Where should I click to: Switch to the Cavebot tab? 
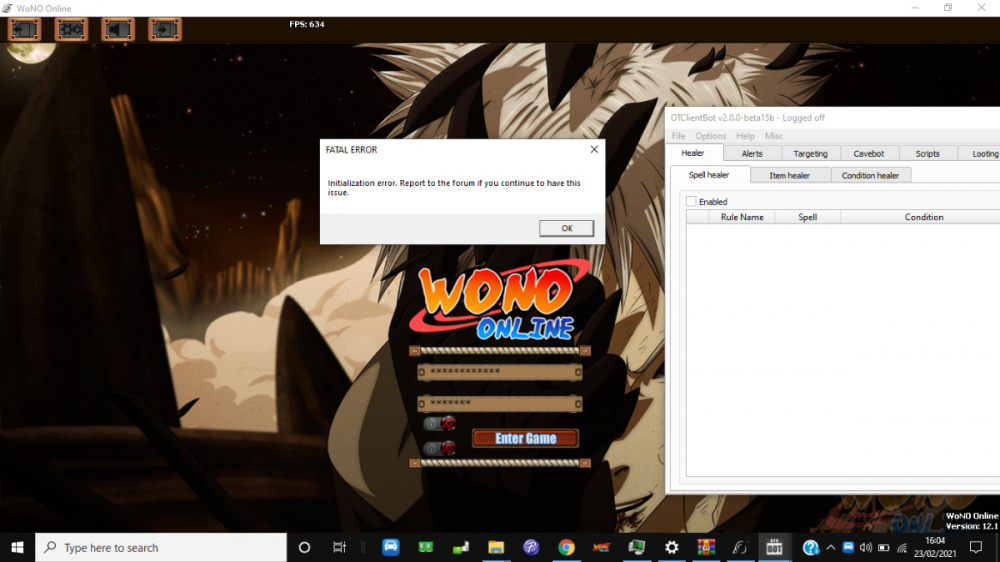(x=868, y=154)
